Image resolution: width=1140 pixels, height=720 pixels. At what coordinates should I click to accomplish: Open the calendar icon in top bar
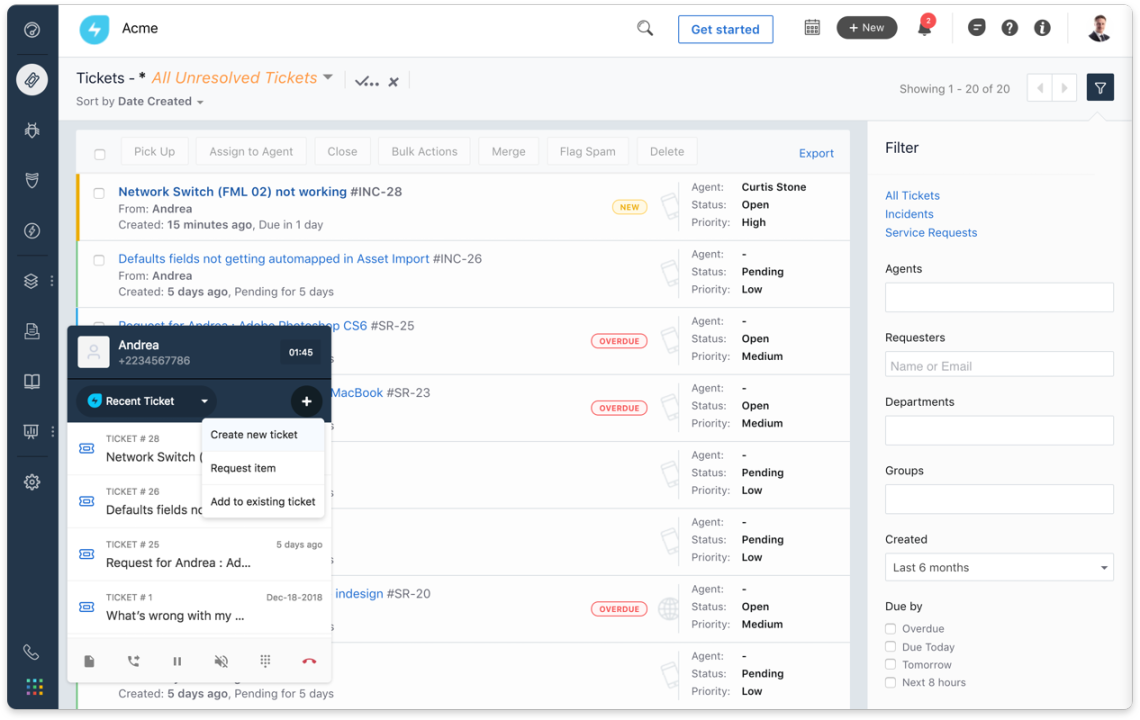point(812,28)
